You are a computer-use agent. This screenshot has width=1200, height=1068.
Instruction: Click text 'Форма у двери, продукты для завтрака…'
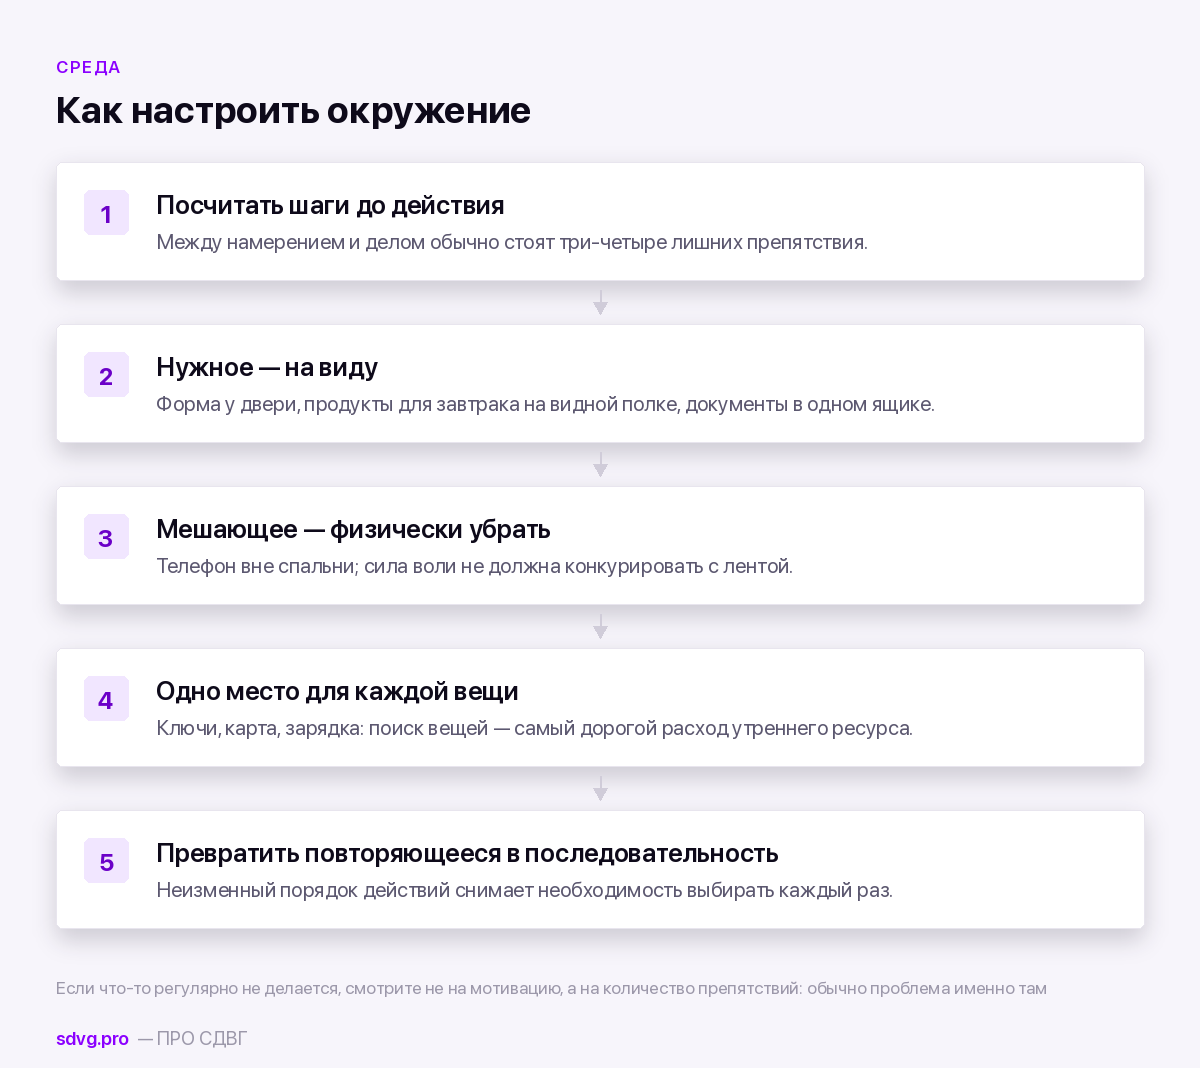545,404
